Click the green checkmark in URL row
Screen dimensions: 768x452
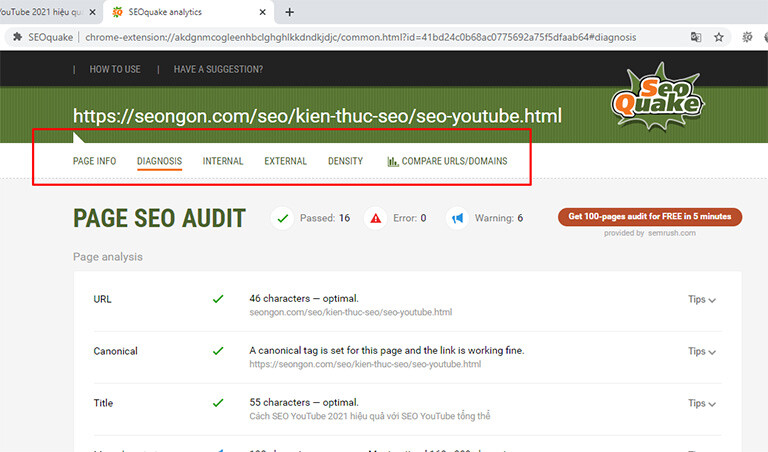(218, 299)
